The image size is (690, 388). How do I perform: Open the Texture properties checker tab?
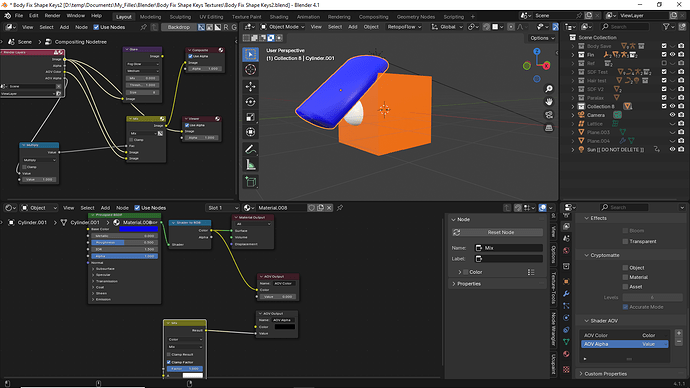pyautogui.click(x=566, y=369)
